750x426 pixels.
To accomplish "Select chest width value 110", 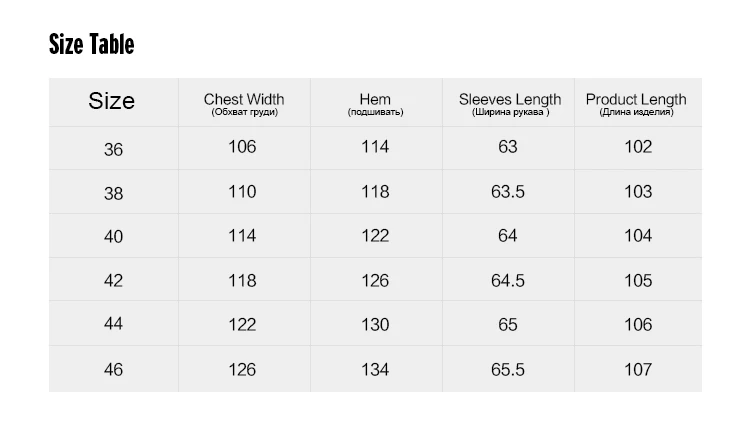I will [242, 191].
